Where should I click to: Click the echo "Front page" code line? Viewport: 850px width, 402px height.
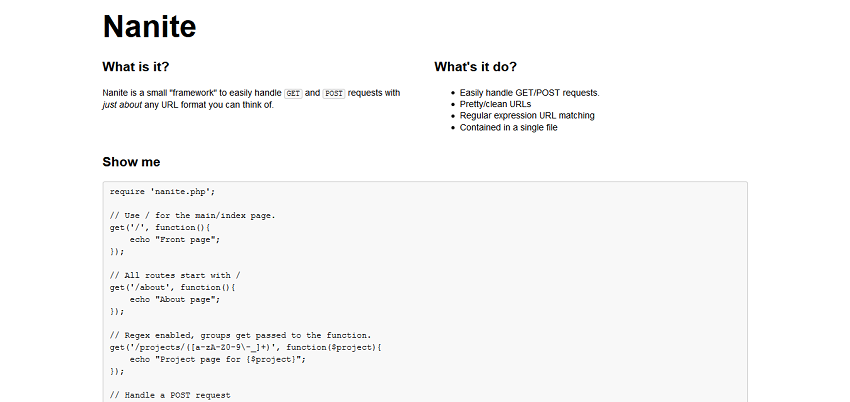175,239
